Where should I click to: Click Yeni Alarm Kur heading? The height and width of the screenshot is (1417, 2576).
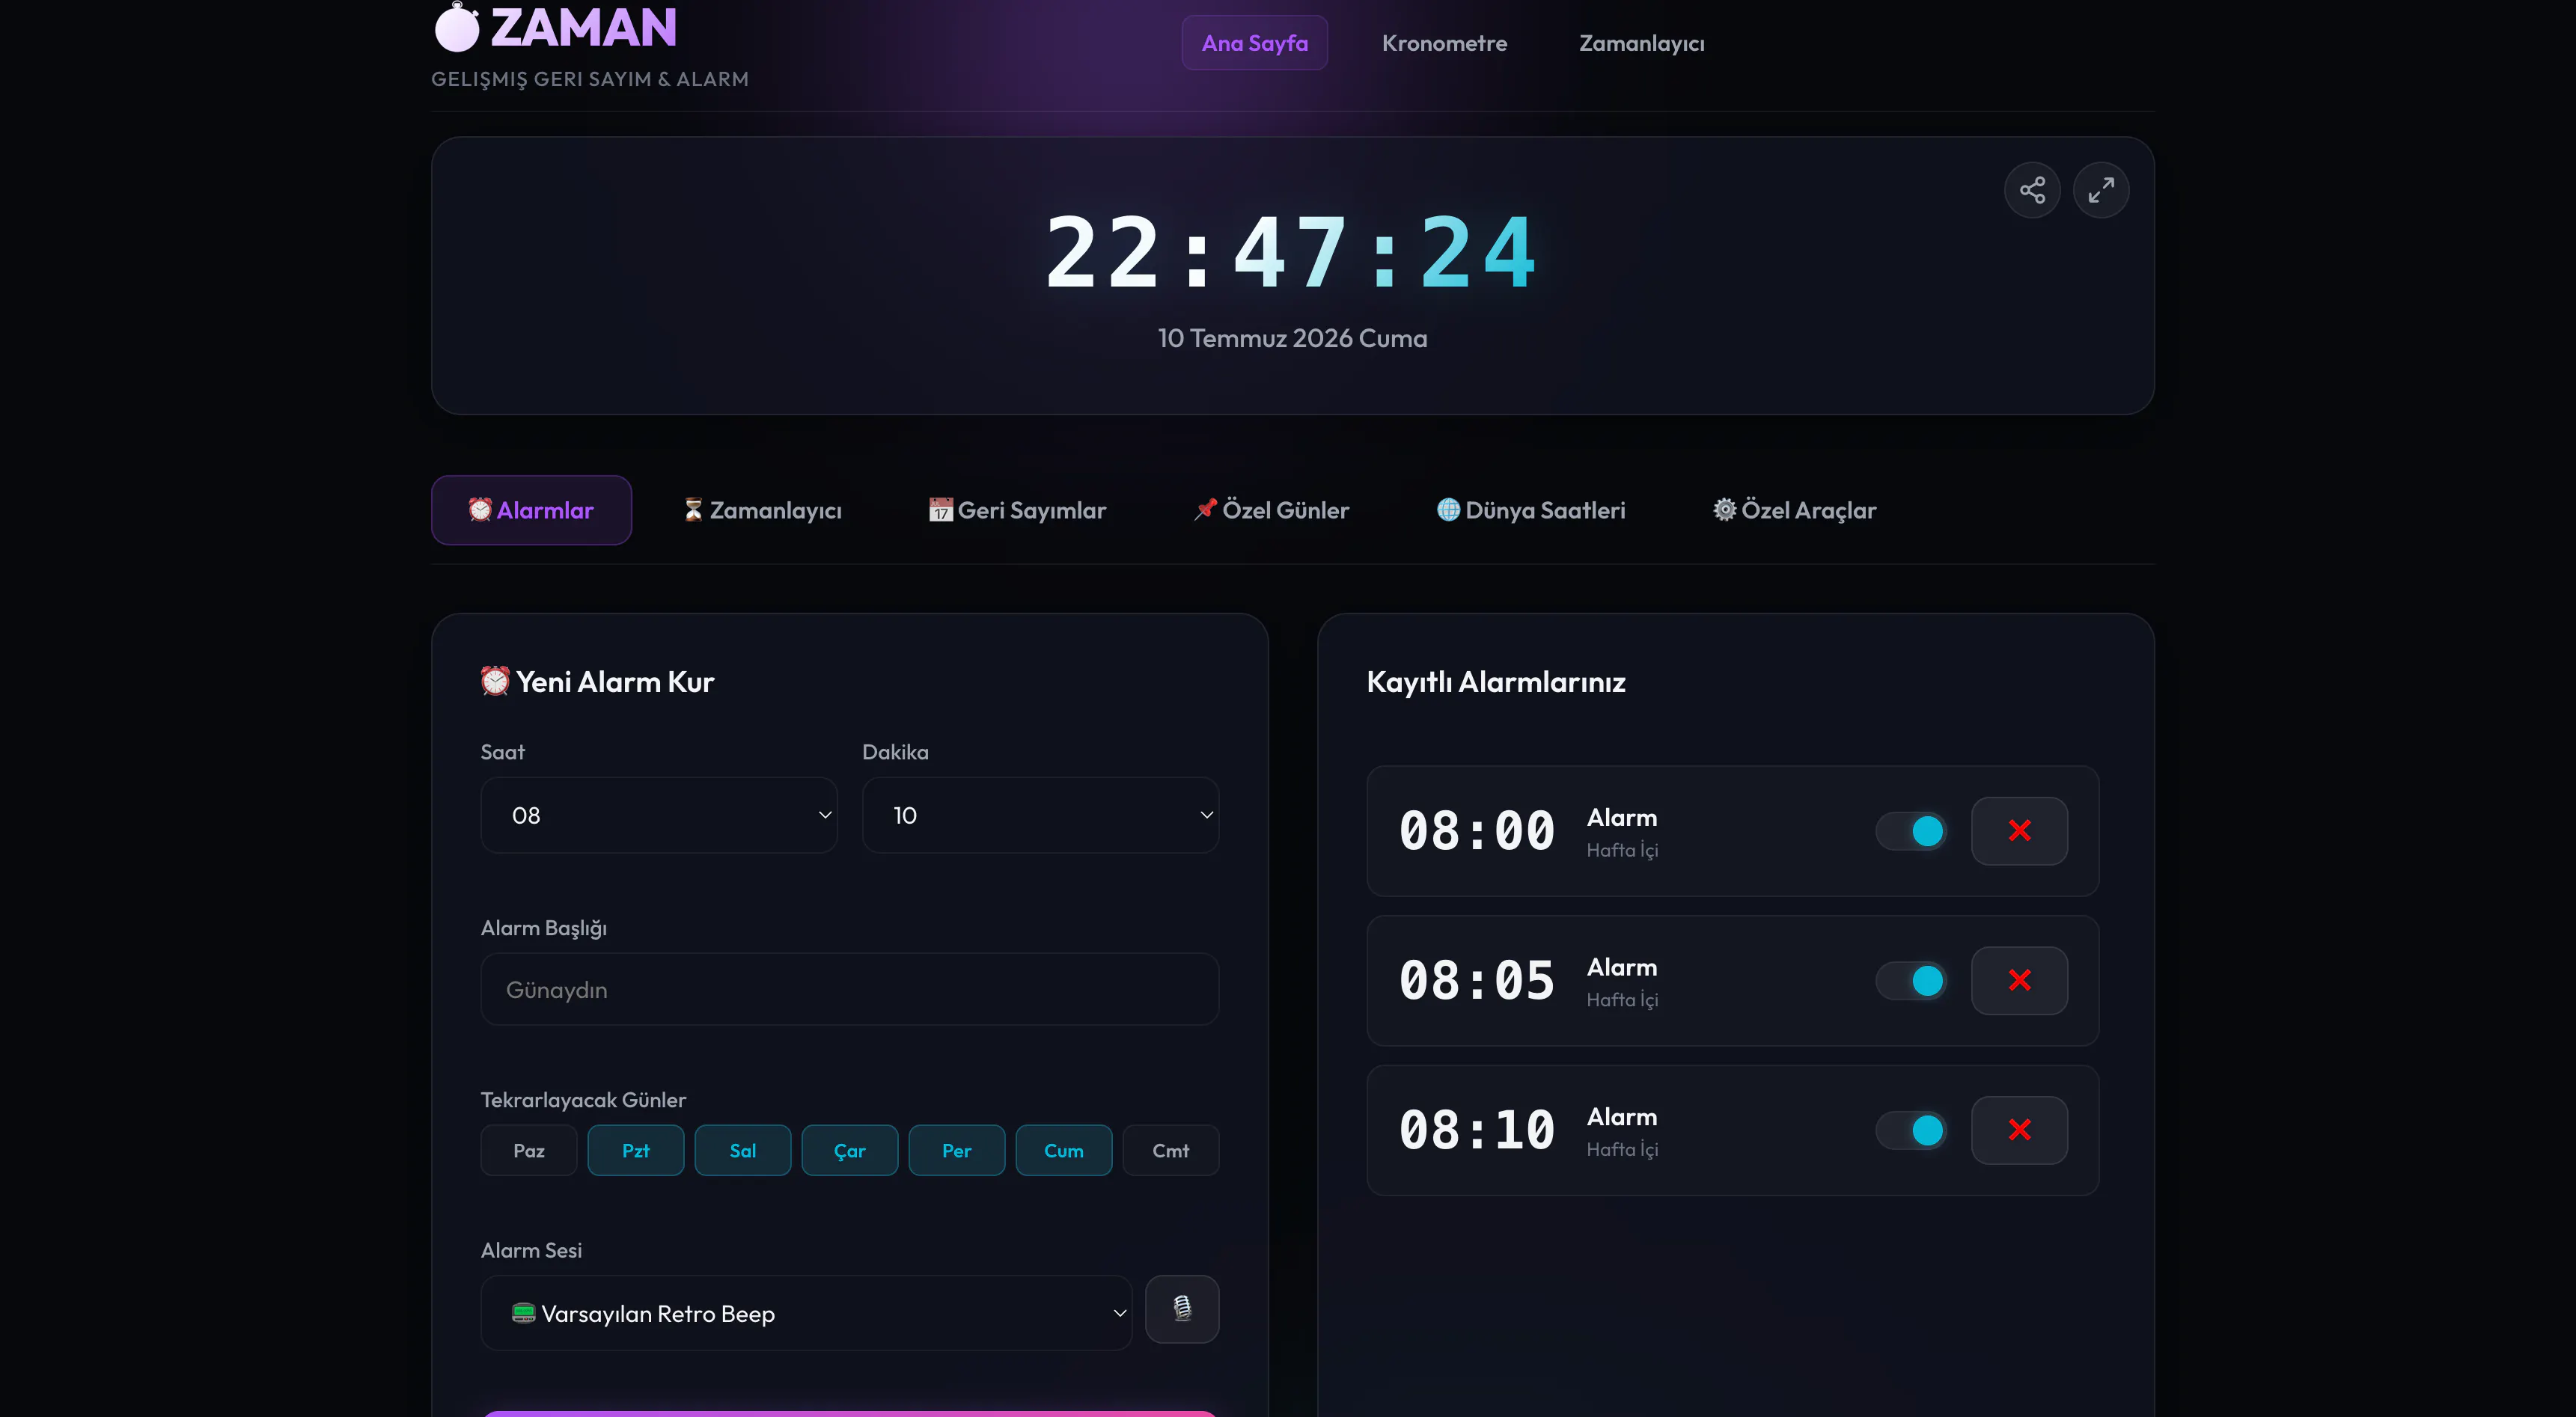[x=597, y=682]
